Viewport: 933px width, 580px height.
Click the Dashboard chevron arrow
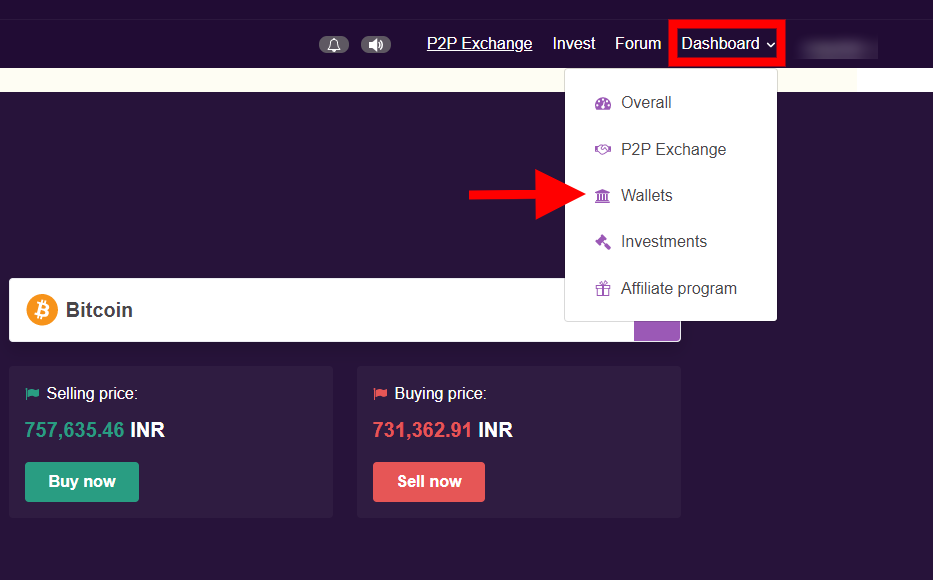click(771, 45)
